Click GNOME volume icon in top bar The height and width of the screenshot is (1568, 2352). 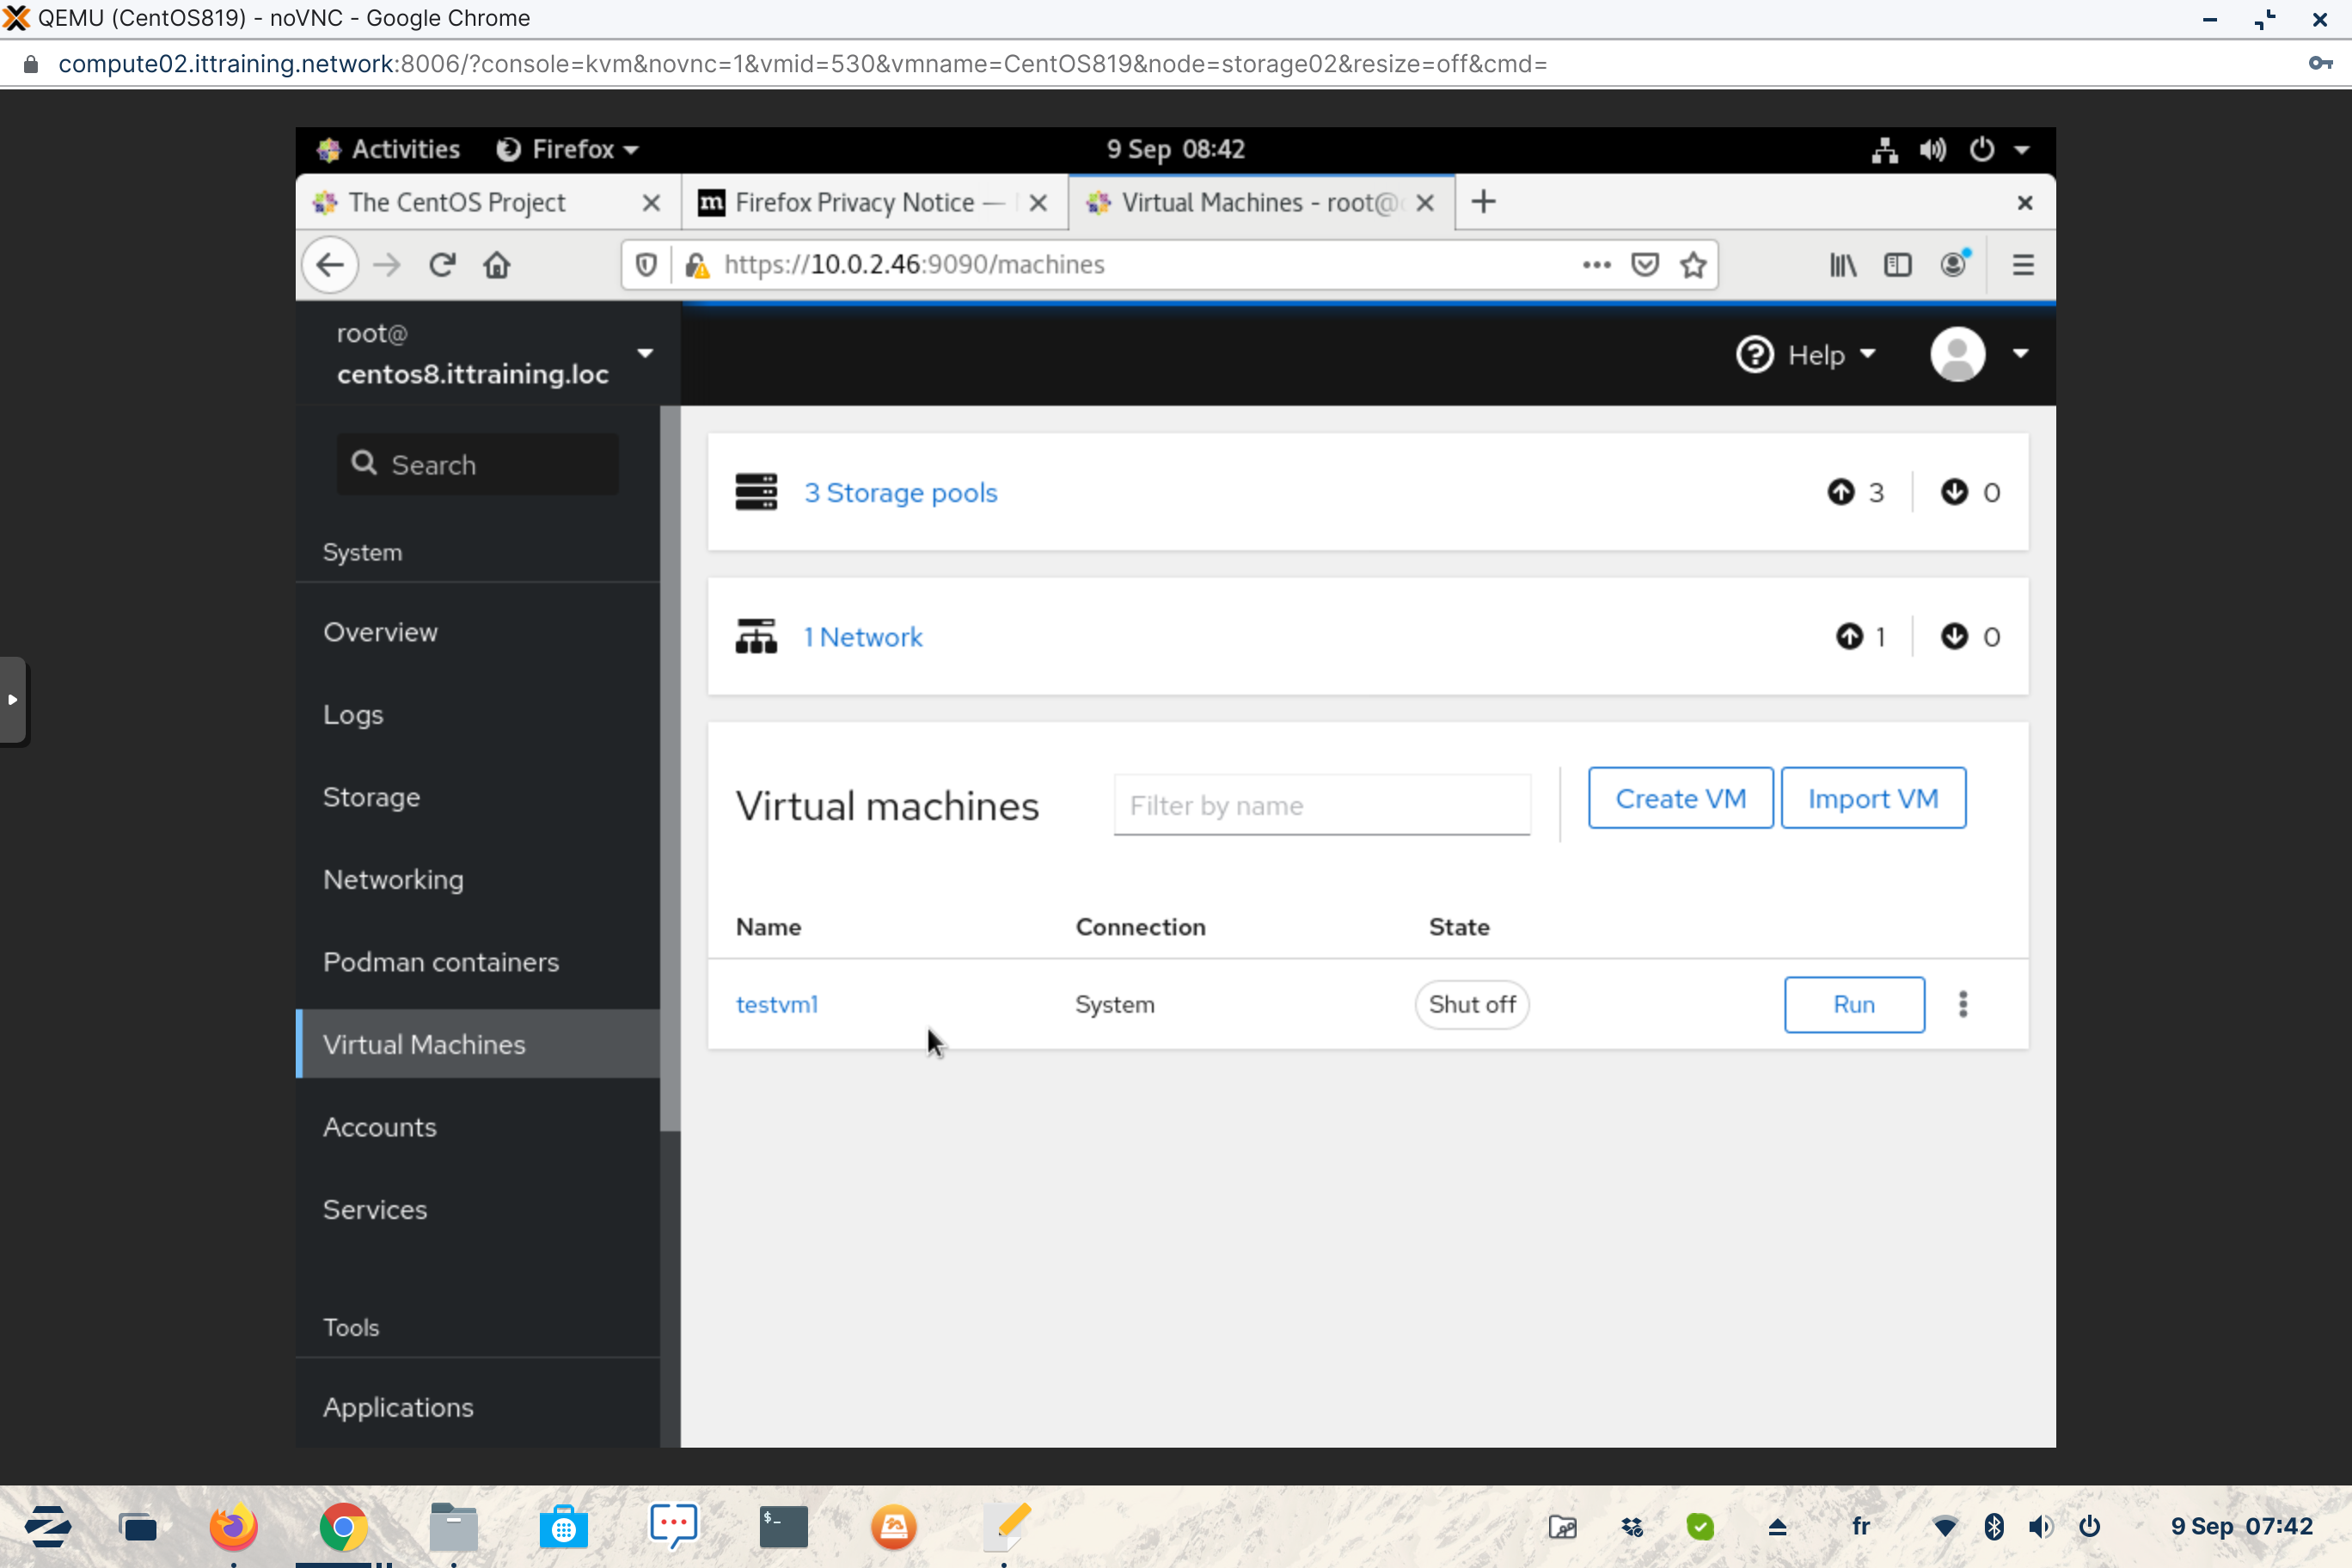pyautogui.click(x=1933, y=150)
